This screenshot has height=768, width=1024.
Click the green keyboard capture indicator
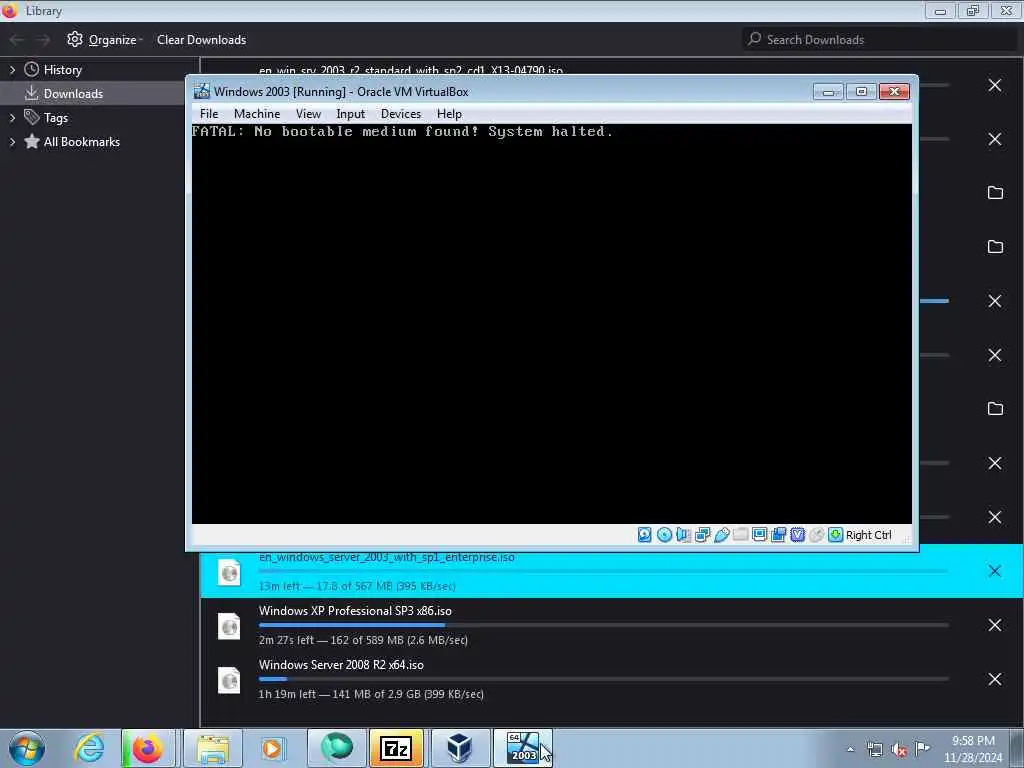(835, 535)
